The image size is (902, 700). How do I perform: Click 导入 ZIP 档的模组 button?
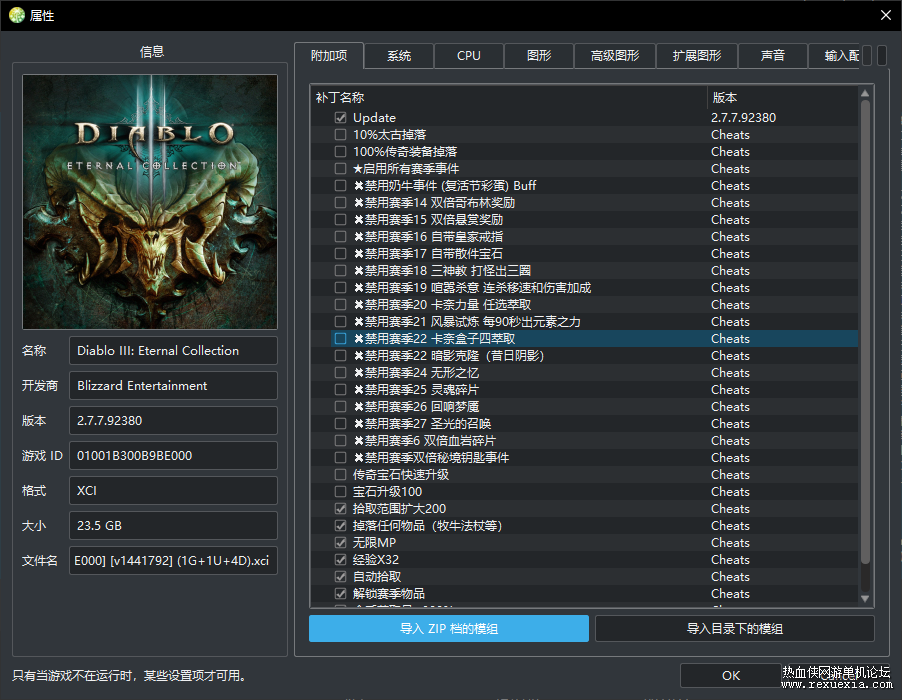point(449,628)
